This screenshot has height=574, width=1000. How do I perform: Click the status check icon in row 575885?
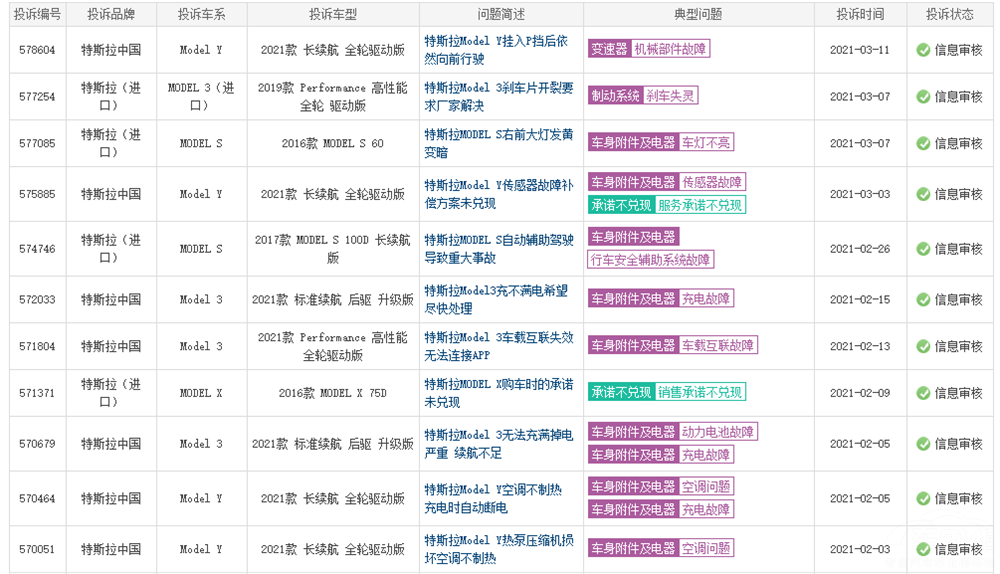tap(923, 194)
